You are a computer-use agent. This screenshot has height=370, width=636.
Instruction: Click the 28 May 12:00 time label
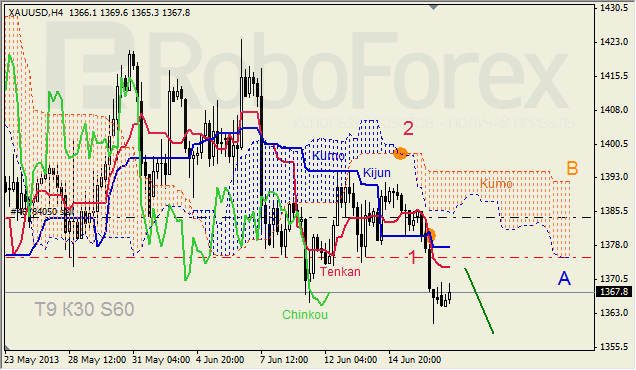click(97, 360)
